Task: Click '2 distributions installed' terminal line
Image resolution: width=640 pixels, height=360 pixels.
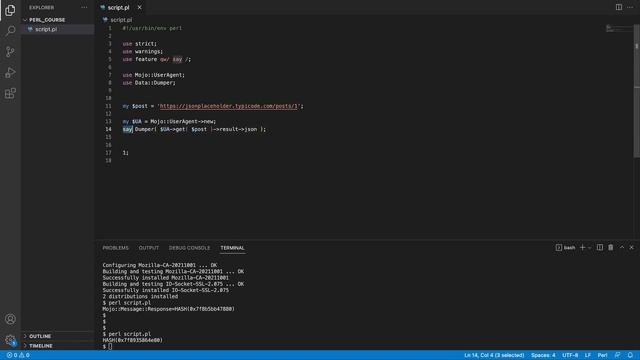Action: point(140,296)
